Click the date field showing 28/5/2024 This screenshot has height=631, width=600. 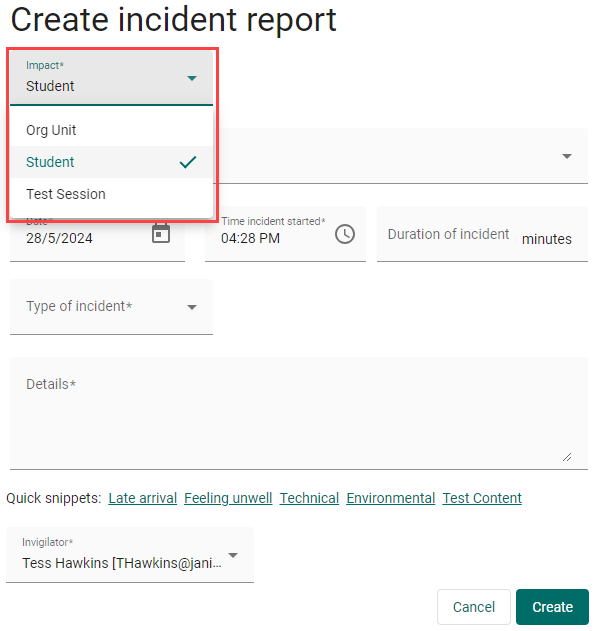(x=80, y=239)
